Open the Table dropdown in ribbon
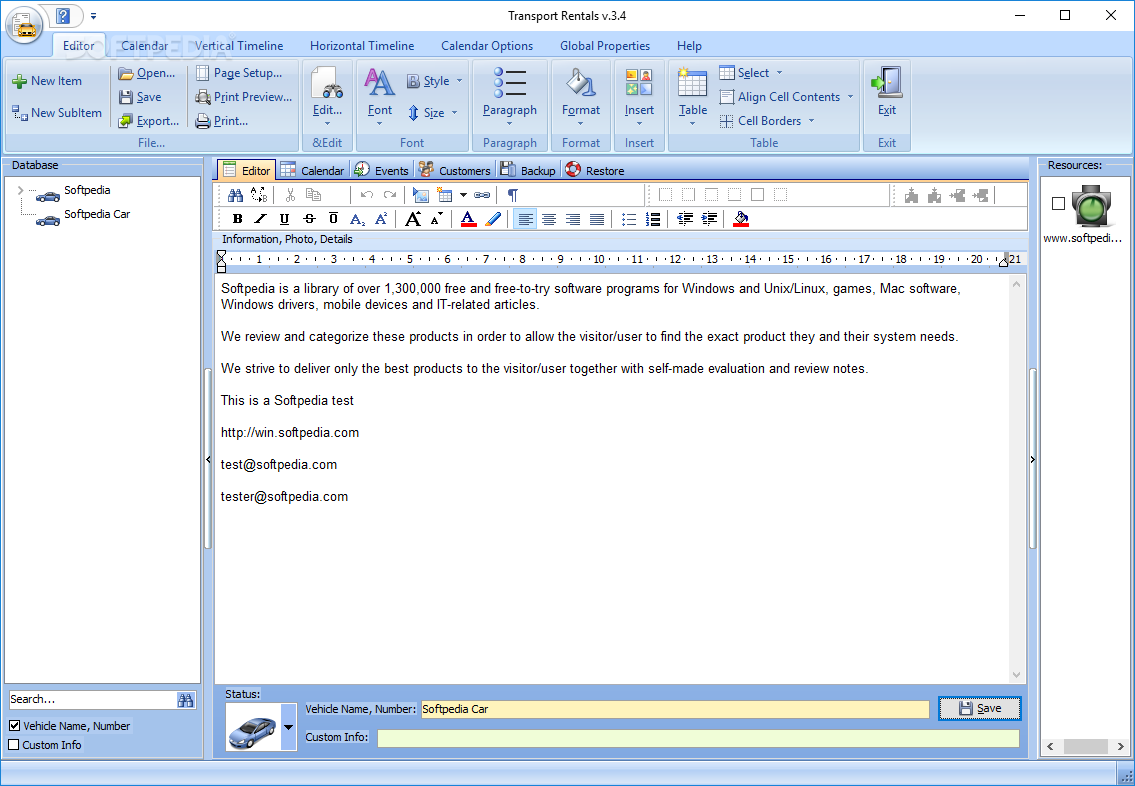 693,97
